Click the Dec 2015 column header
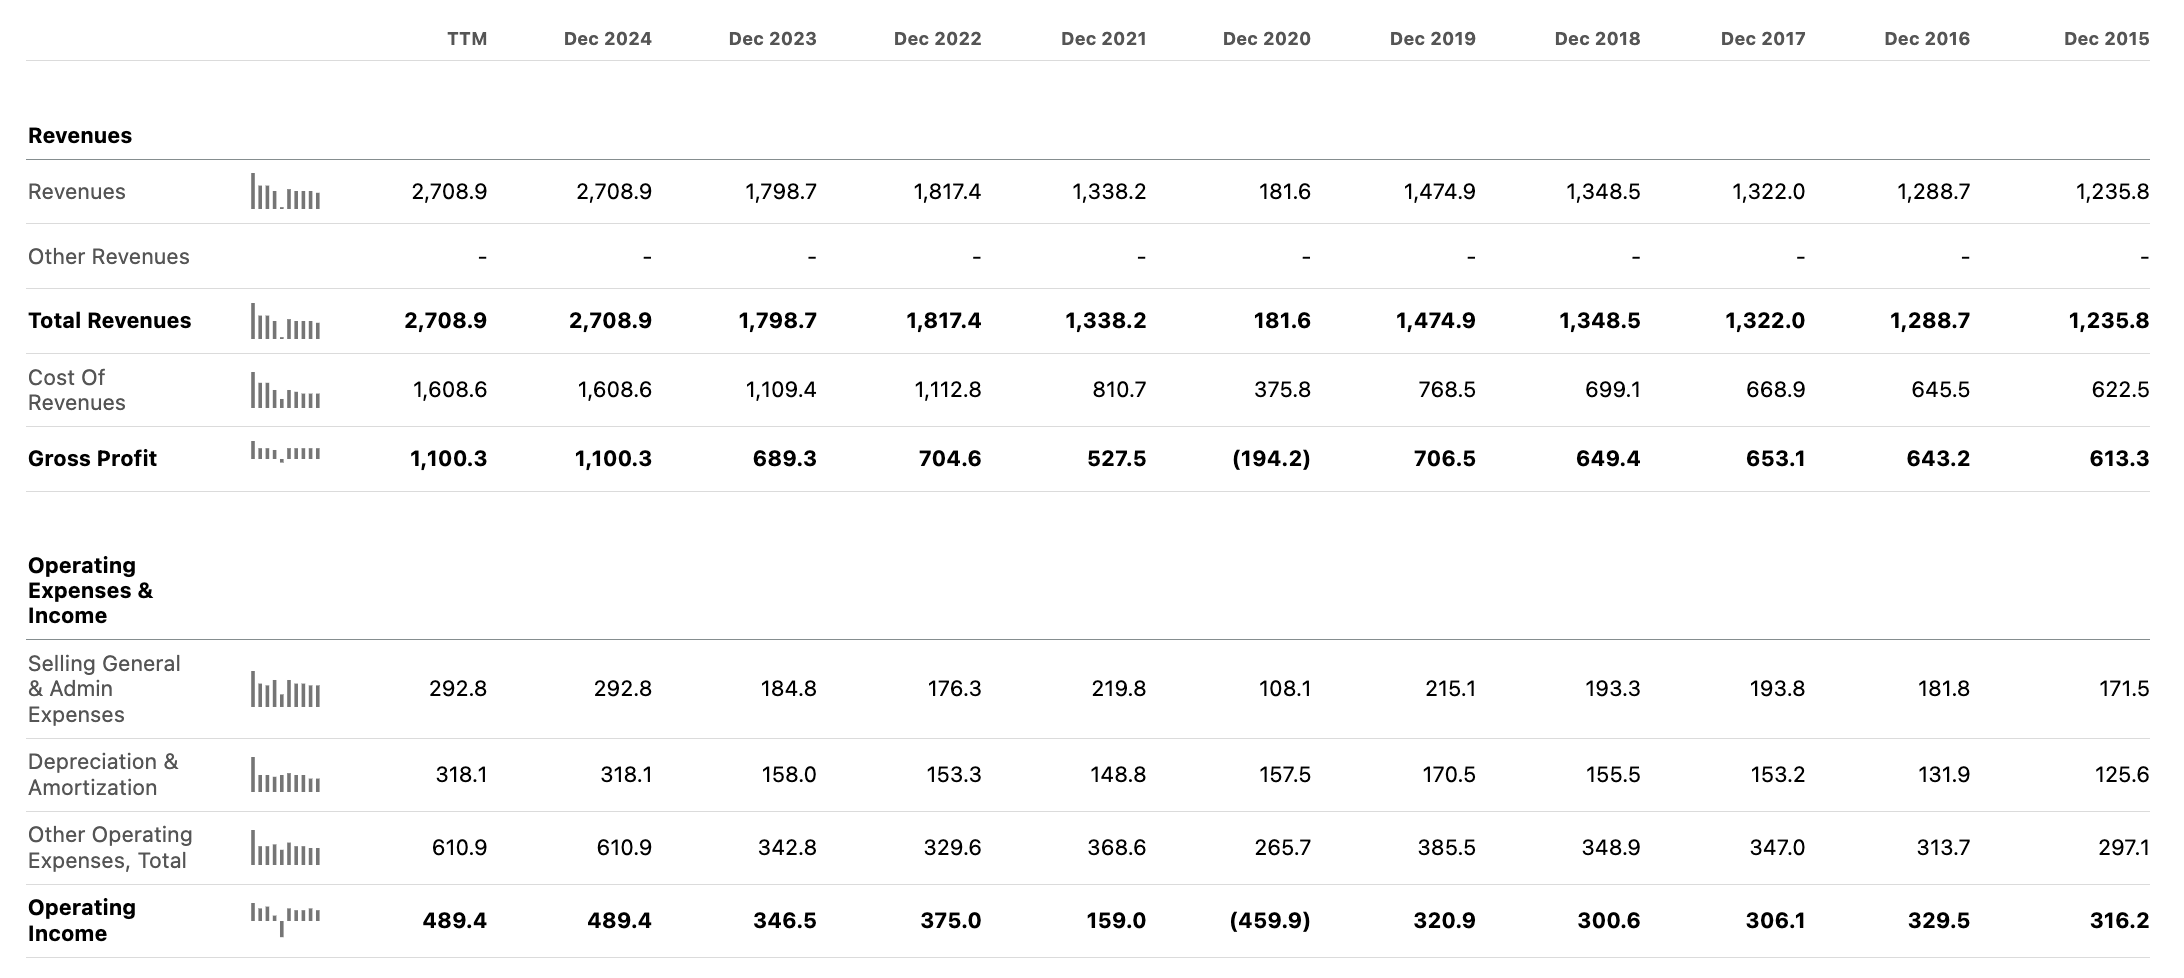Image resolution: width=2184 pixels, height=978 pixels. point(2106,39)
